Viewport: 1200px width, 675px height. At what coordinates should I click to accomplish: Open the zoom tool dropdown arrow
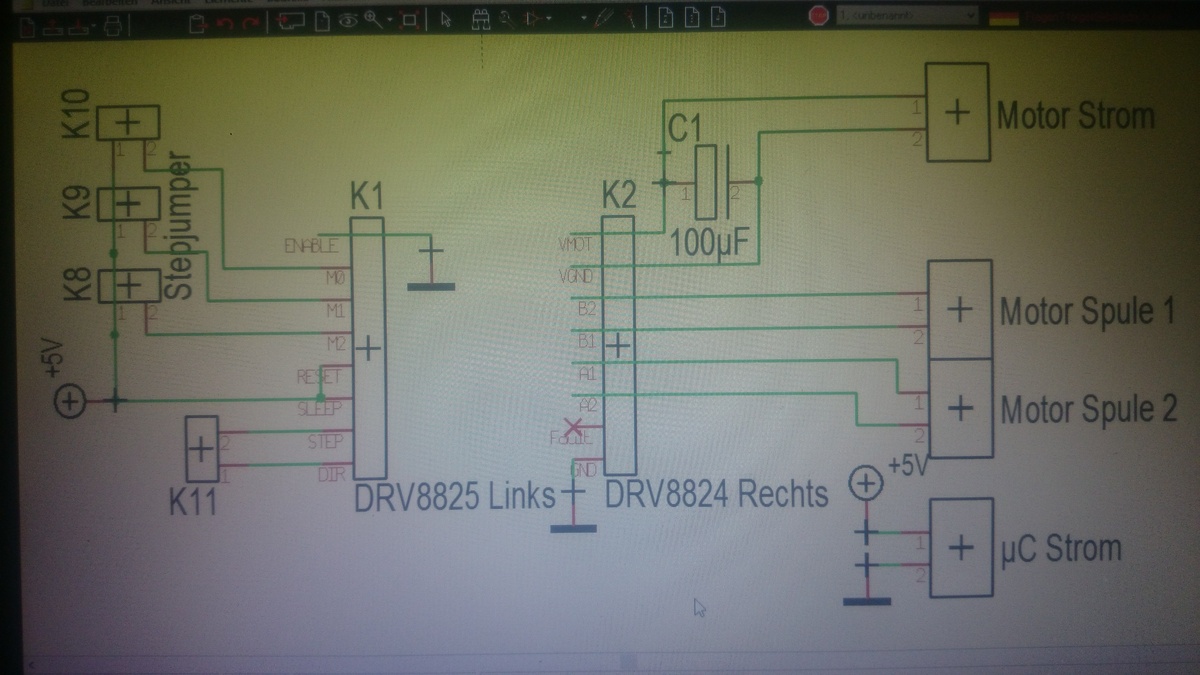(390, 20)
